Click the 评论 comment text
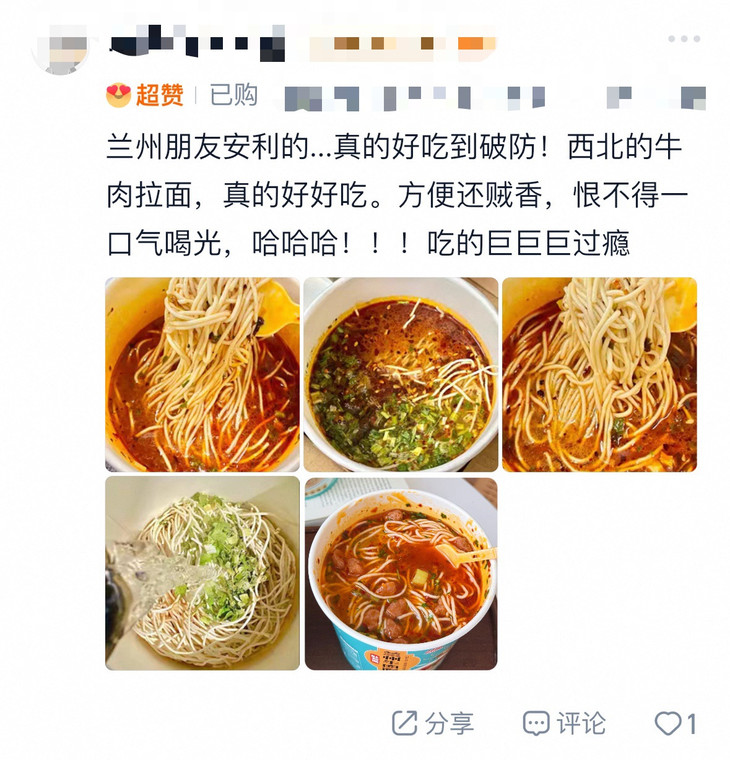 click(x=581, y=724)
